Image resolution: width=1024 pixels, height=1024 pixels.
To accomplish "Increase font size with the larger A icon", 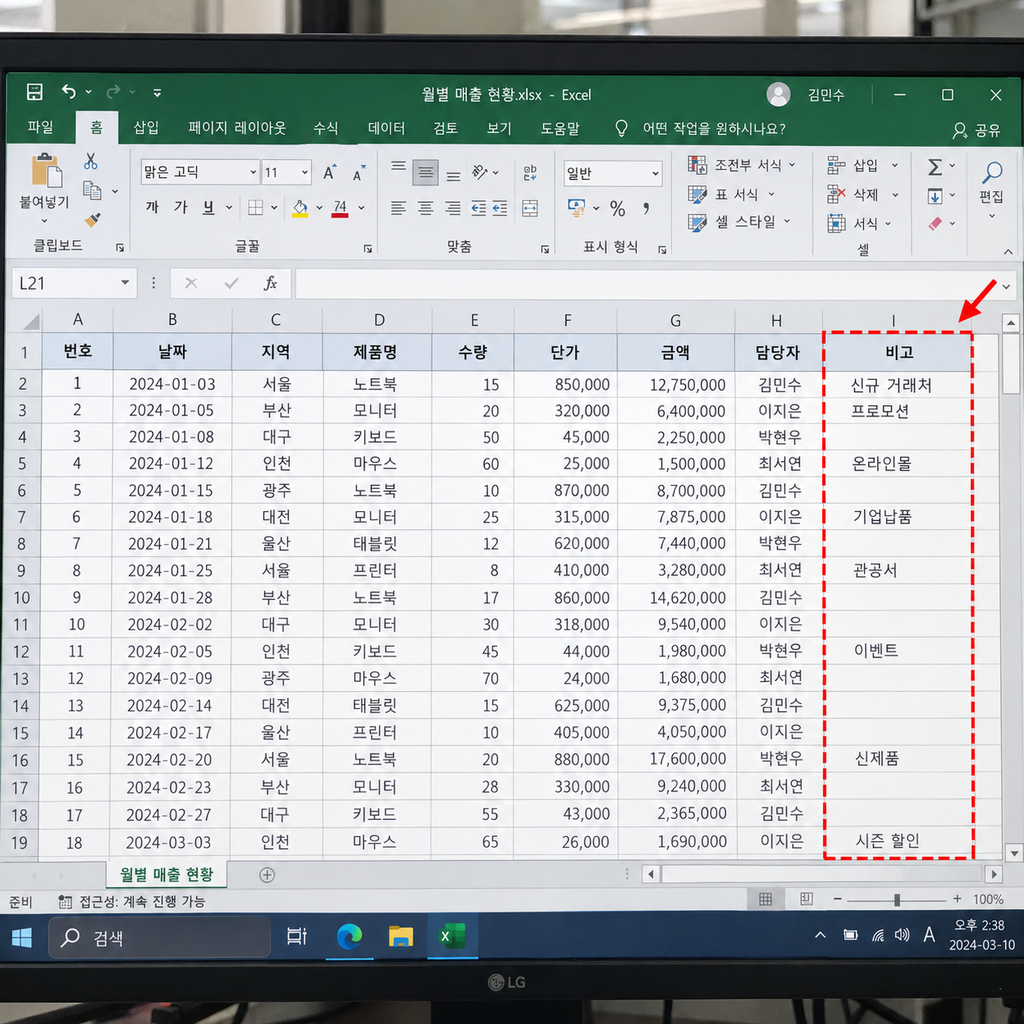I will [330, 172].
